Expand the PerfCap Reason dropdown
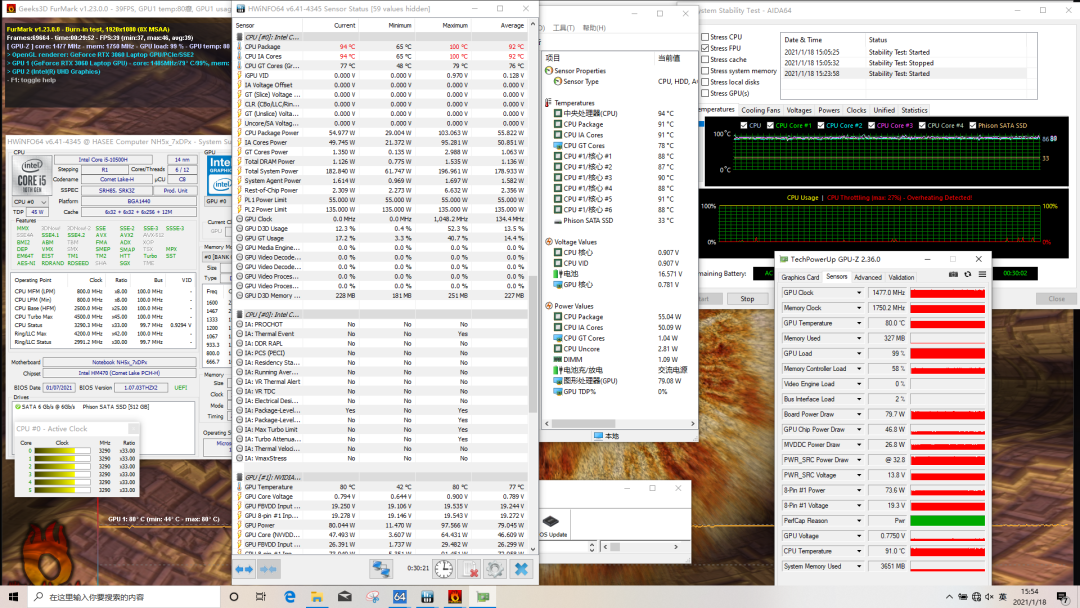The width and height of the screenshot is (1080, 608). coord(859,520)
